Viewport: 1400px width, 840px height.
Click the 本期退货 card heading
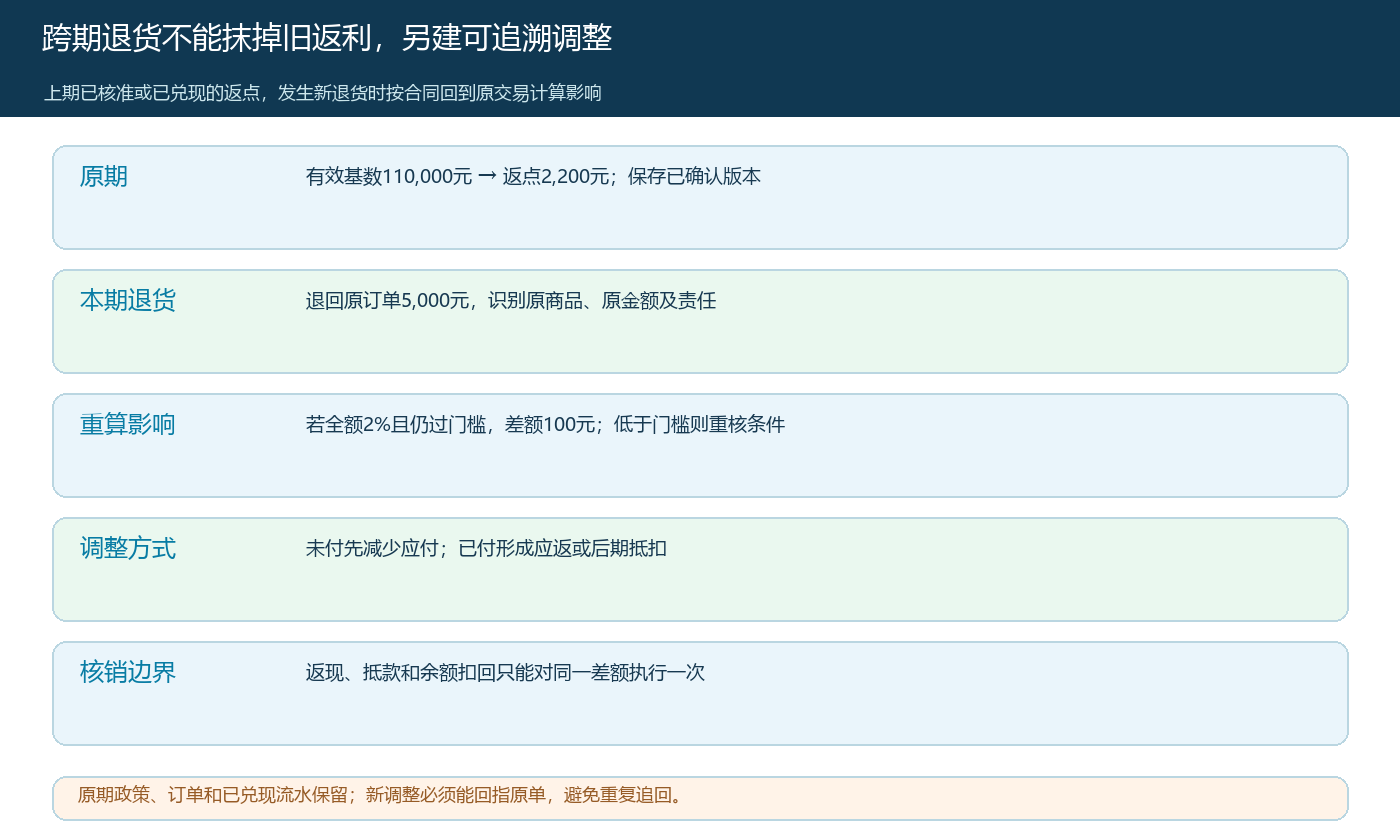[x=128, y=301]
